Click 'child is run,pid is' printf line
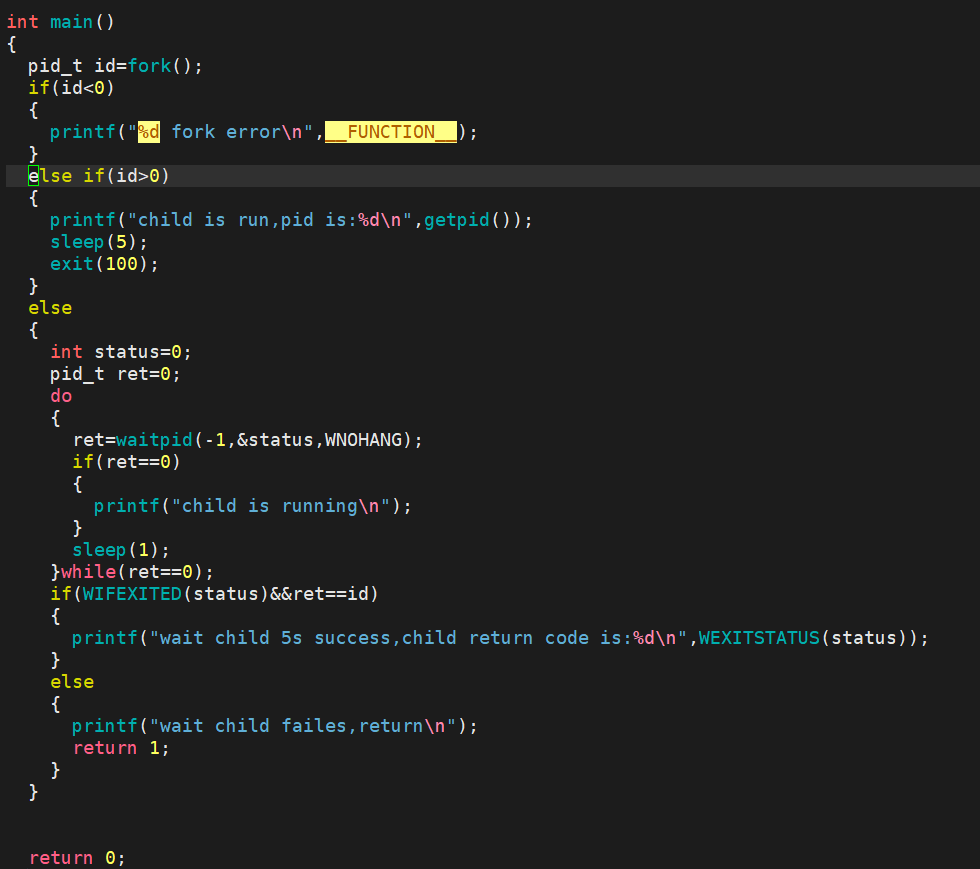 pos(291,220)
